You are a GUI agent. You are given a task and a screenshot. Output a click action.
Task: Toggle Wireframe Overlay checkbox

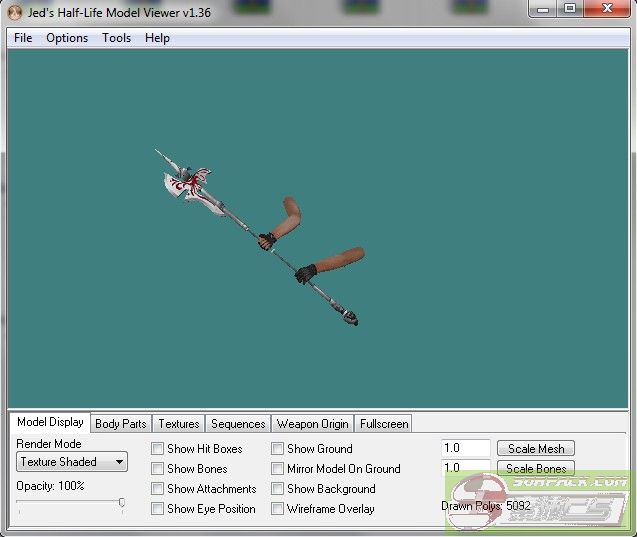(277, 509)
